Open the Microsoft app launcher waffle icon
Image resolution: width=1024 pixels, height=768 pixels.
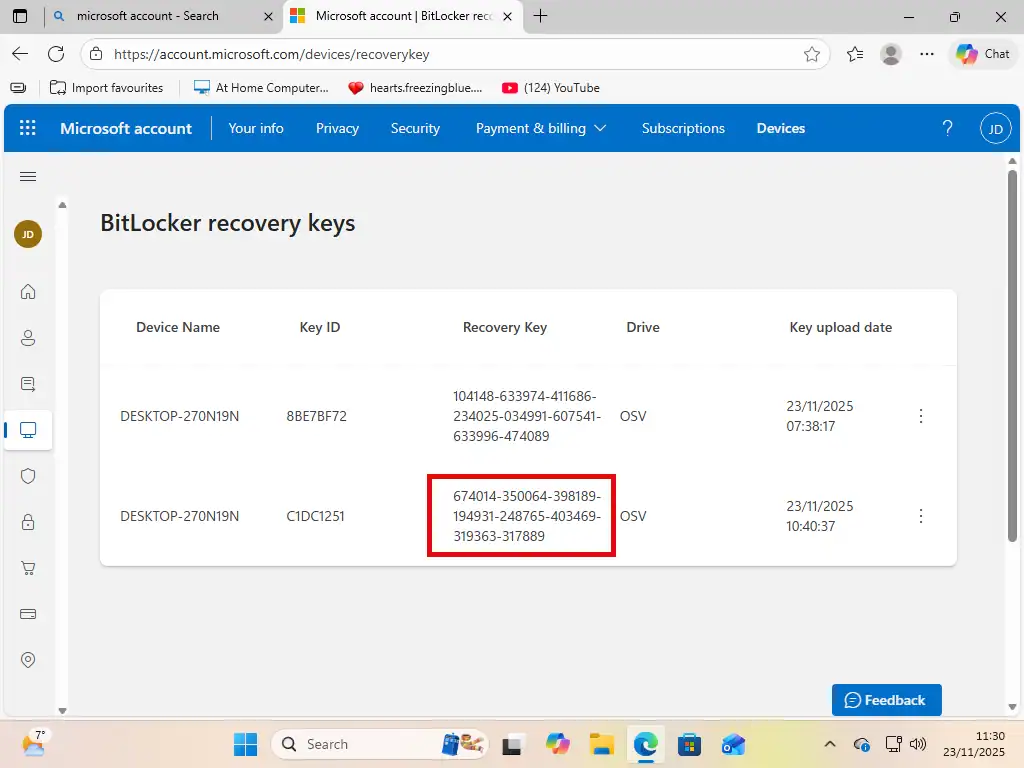pos(27,128)
